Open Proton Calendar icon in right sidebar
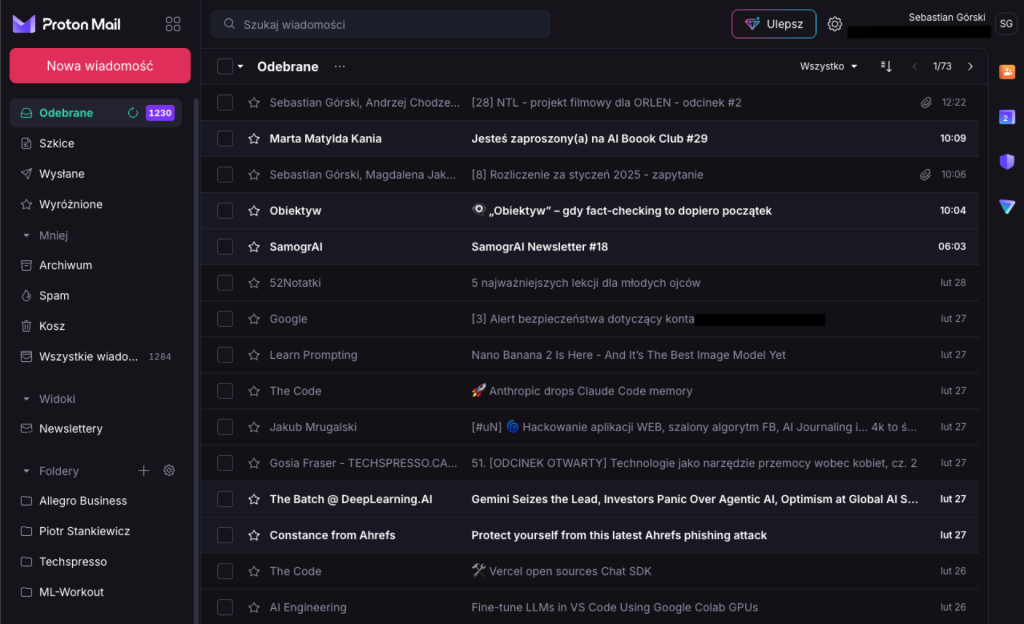1024x624 pixels. coord(1007,117)
